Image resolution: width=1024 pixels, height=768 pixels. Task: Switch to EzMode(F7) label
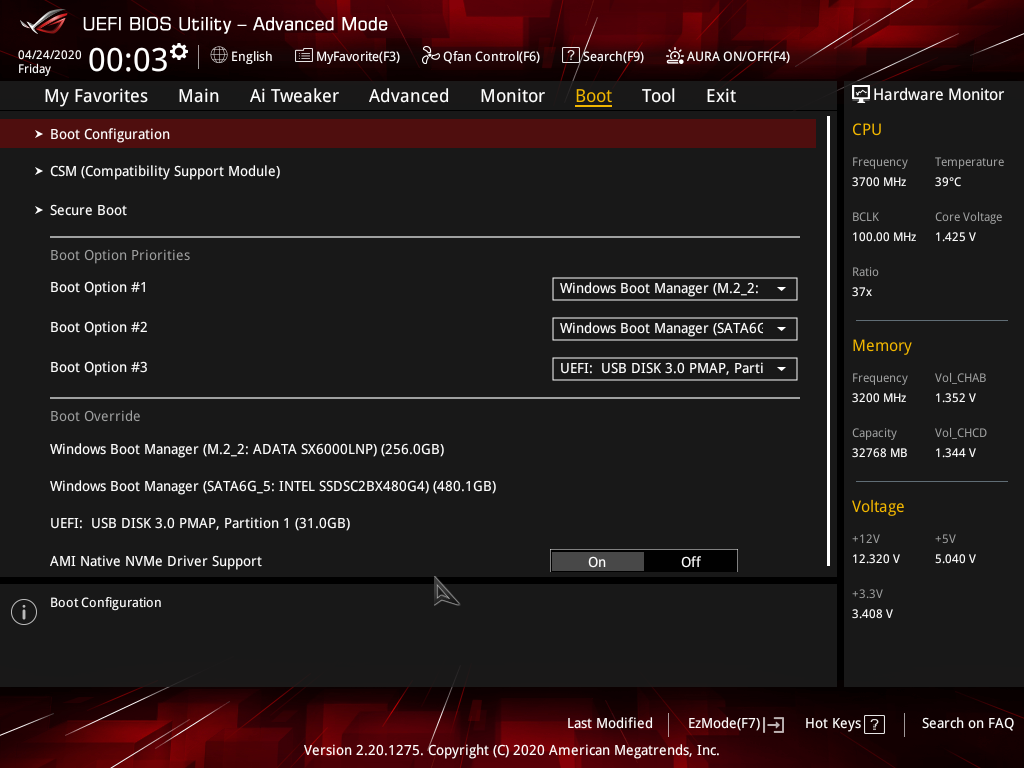click(x=724, y=724)
